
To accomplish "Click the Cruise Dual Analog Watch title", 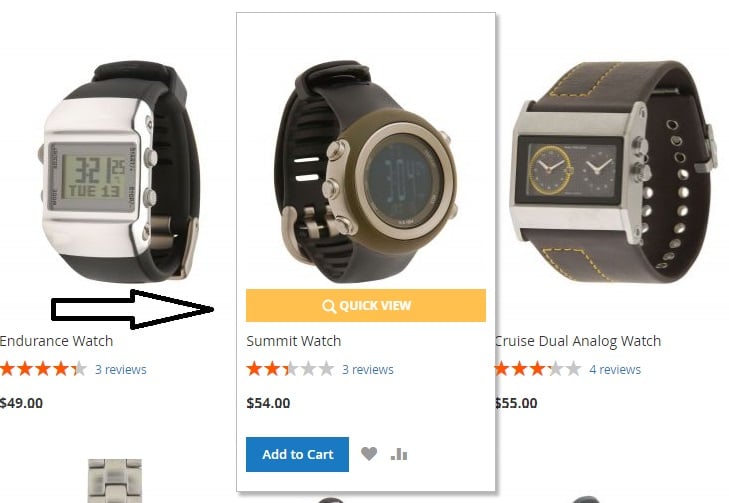I will (578, 341).
